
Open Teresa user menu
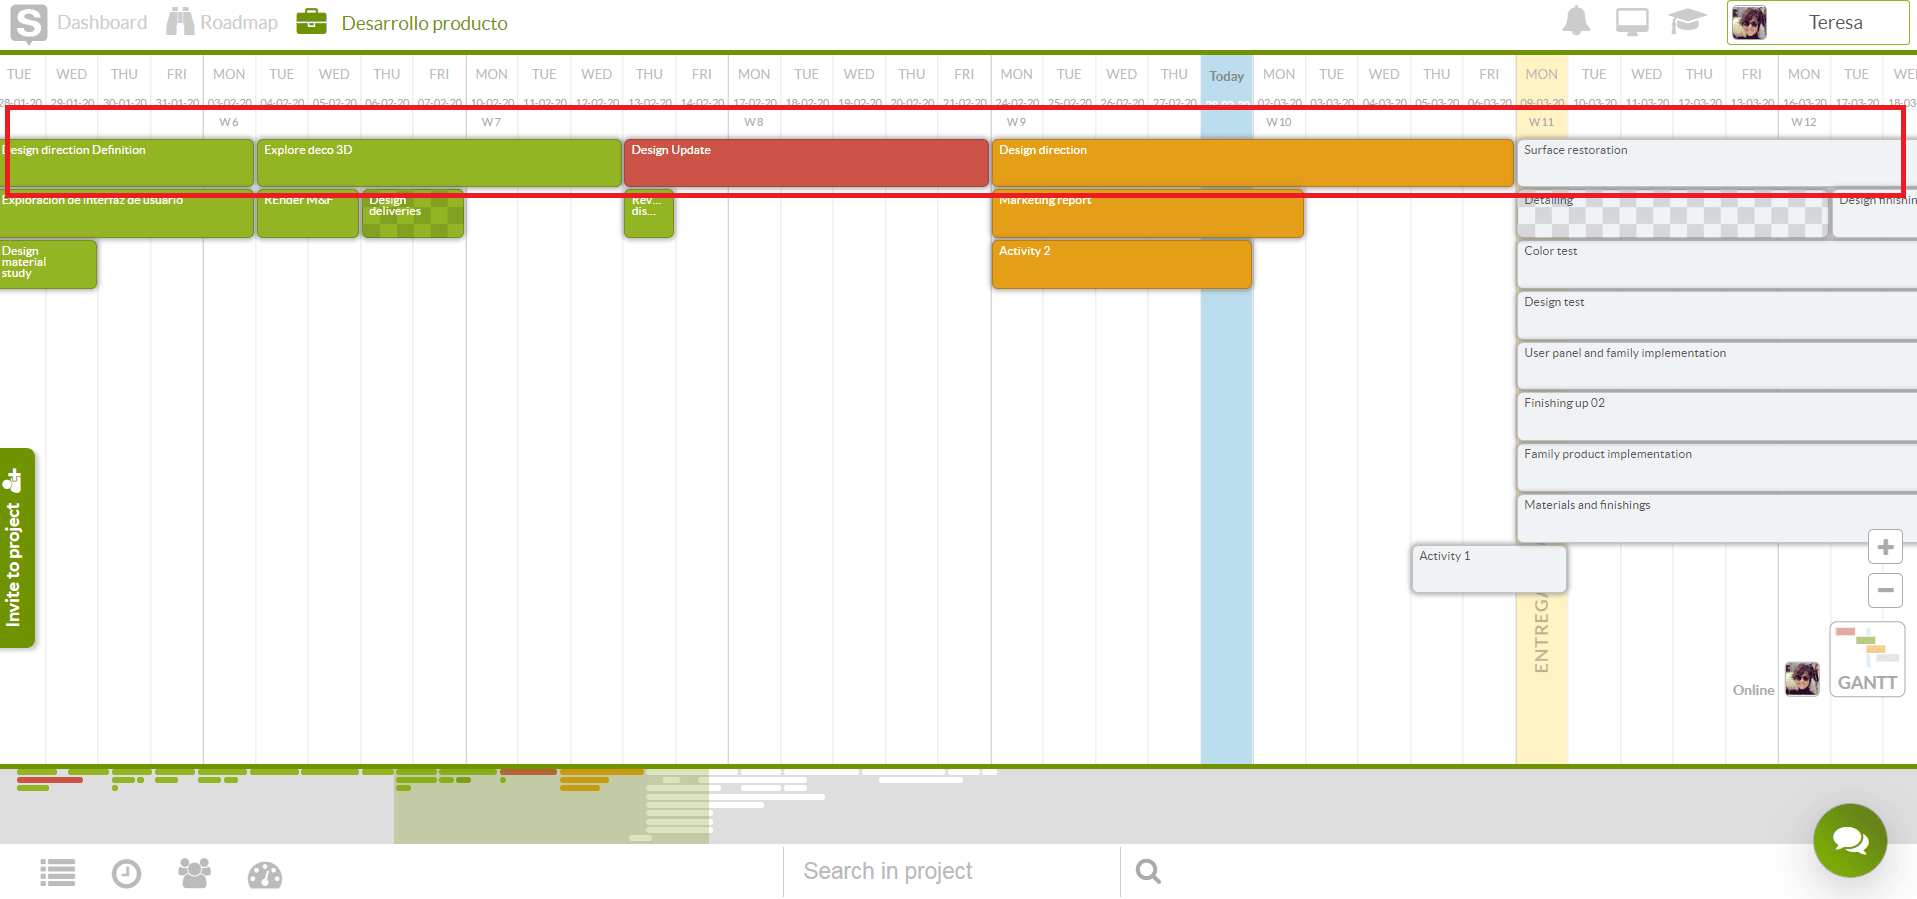(x=1817, y=22)
